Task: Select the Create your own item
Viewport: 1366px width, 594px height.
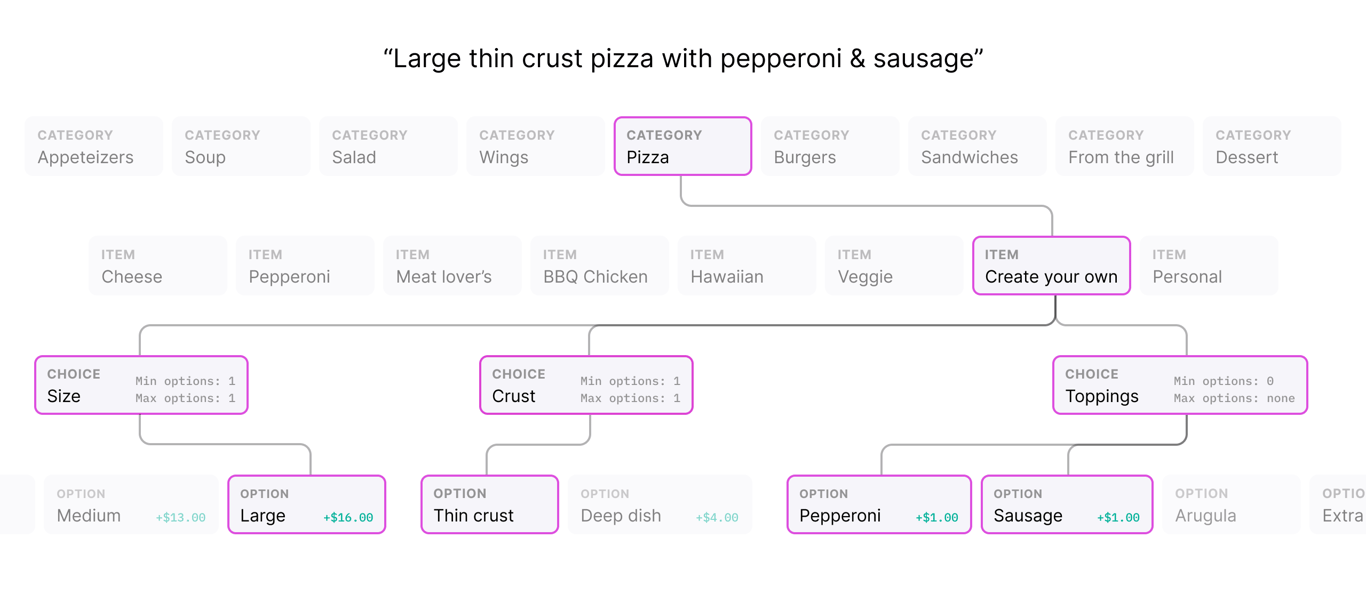Action: point(1051,266)
